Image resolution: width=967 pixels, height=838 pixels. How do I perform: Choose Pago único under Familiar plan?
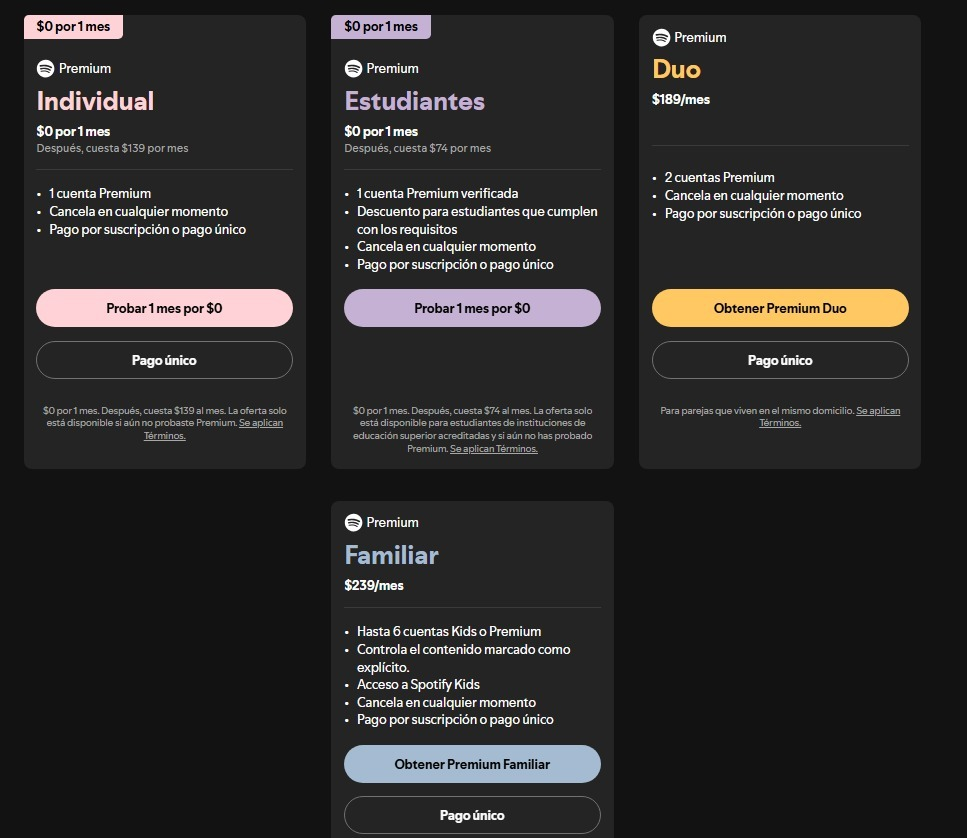point(472,815)
